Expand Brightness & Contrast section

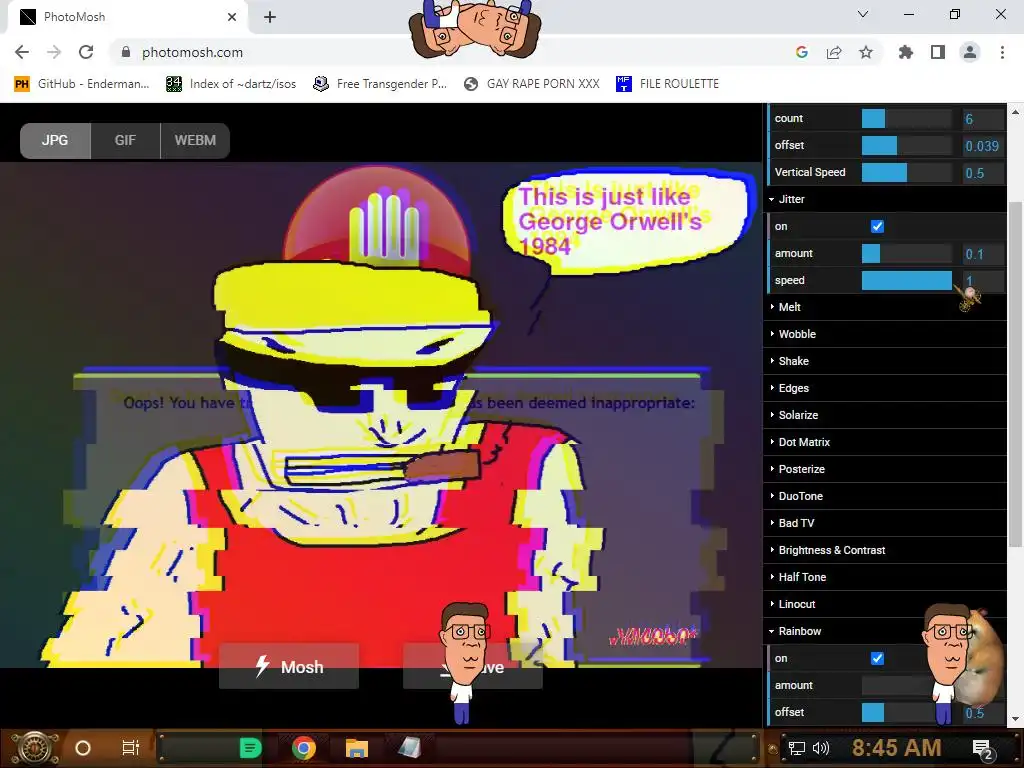pos(884,550)
